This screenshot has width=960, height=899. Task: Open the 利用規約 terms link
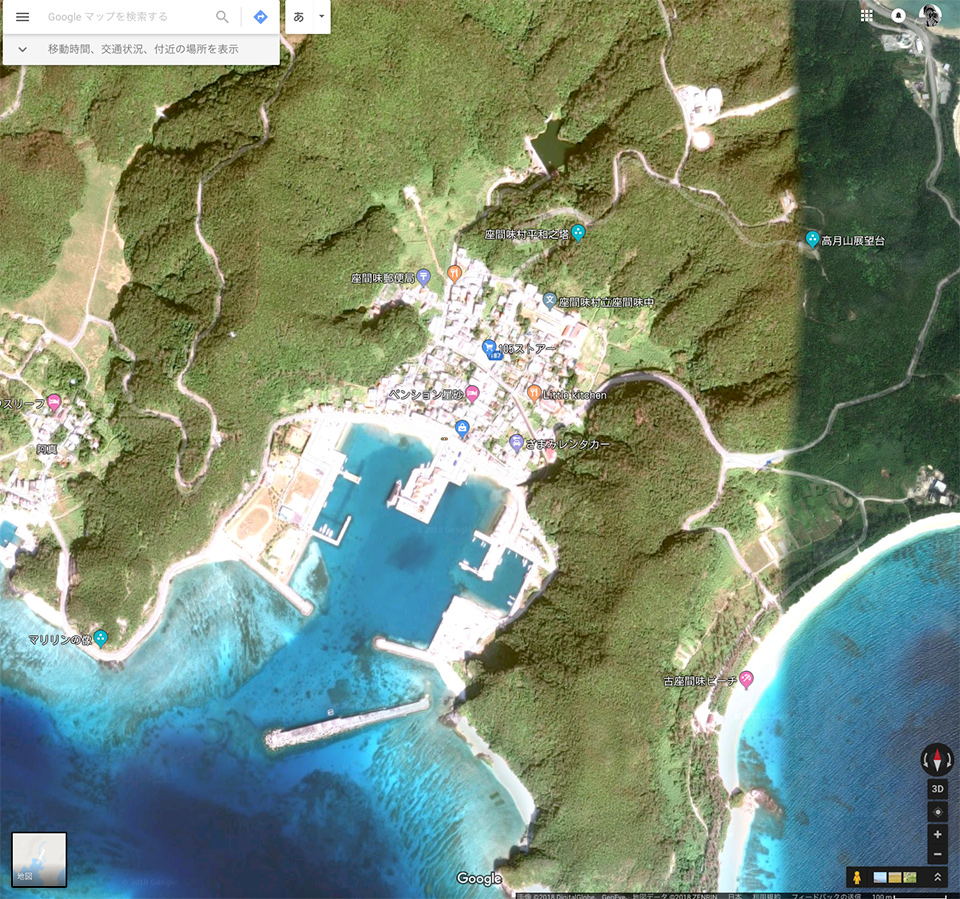[x=767, y=896]
